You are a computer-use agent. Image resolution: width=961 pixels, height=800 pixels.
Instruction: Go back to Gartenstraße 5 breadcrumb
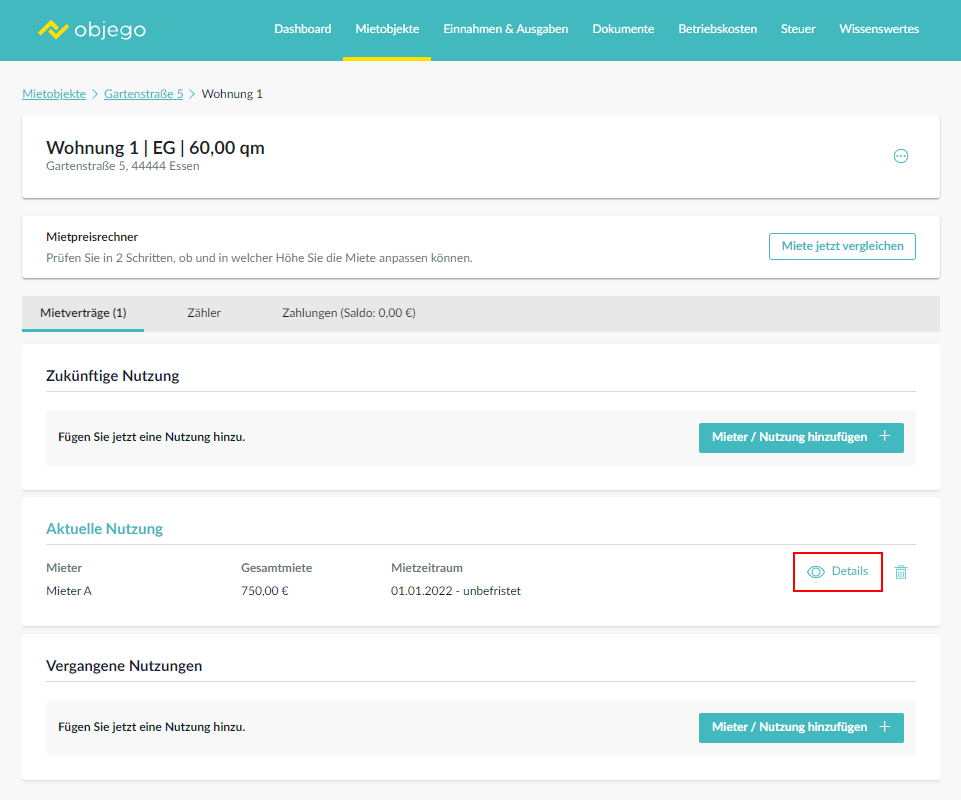[x=143, y=94]
